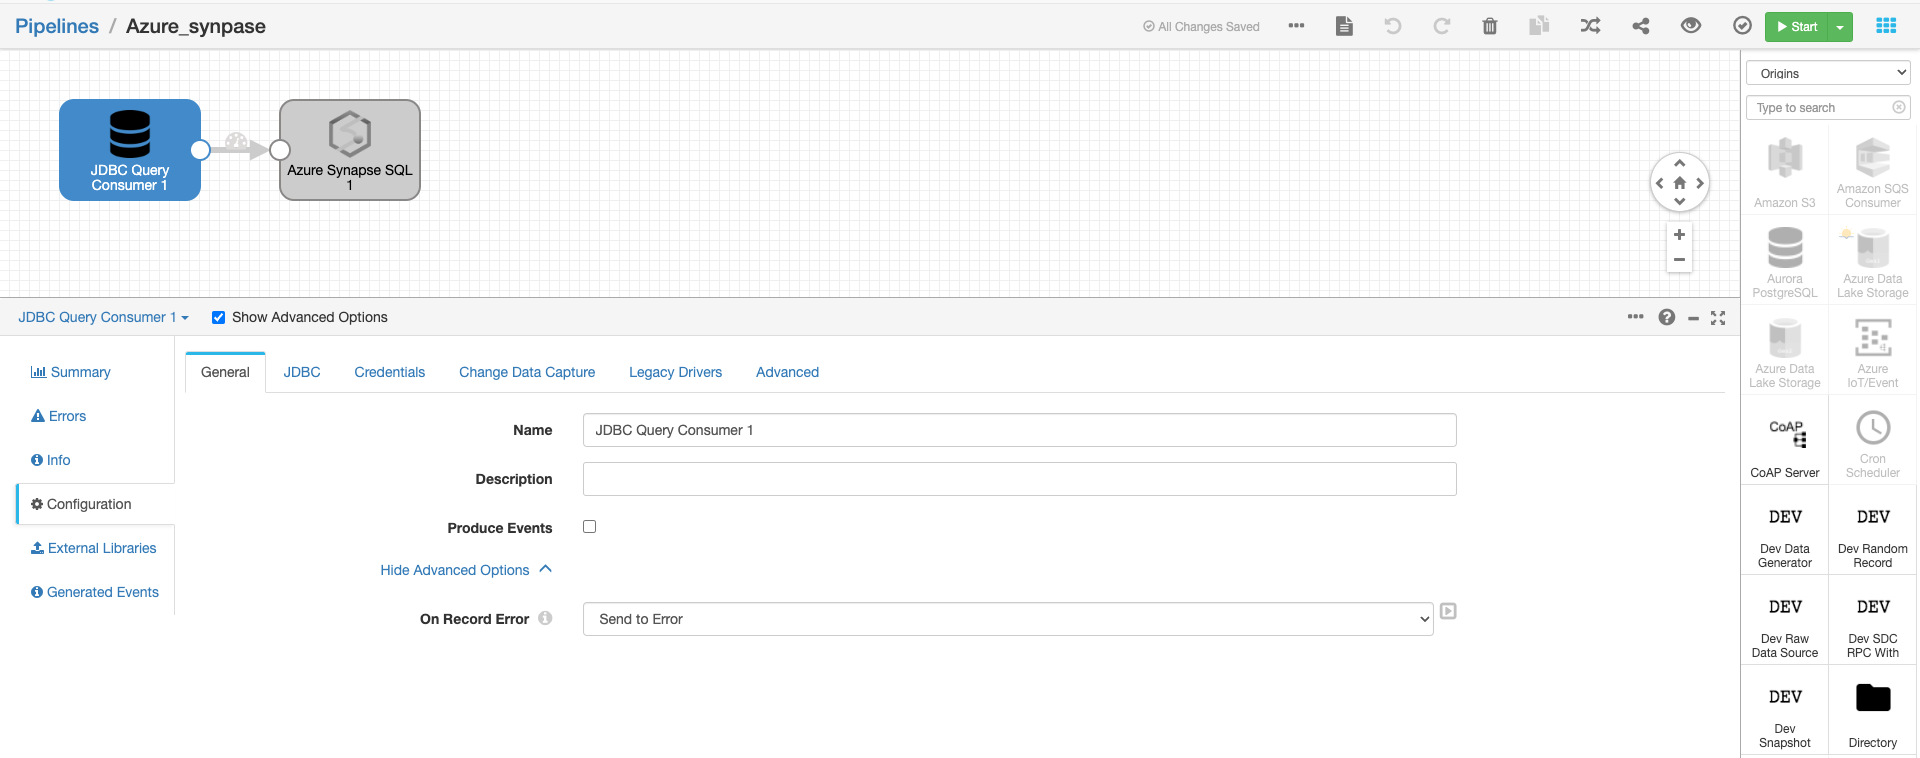
Task: Toggle Show Advanced Options checkbox
Action: [x=218, y=317]
